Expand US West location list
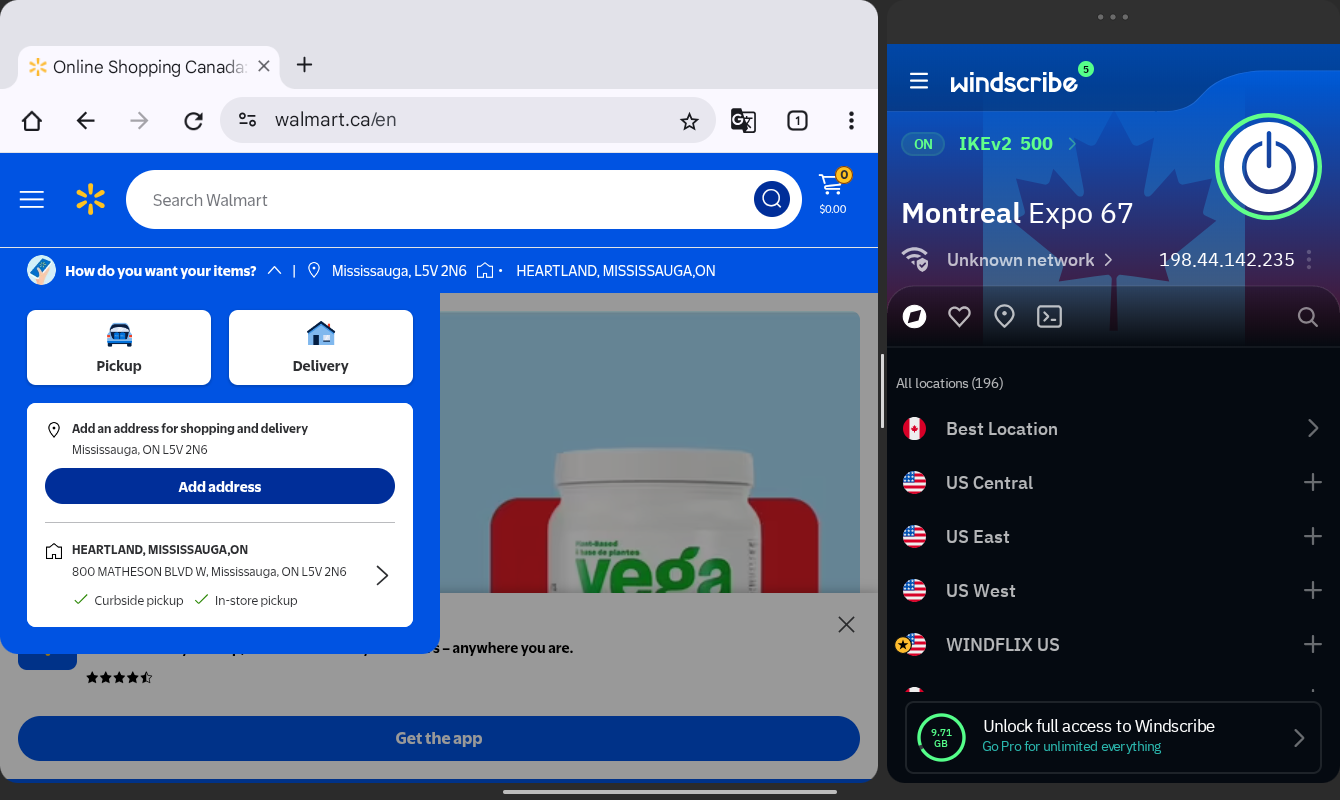 1313,591
